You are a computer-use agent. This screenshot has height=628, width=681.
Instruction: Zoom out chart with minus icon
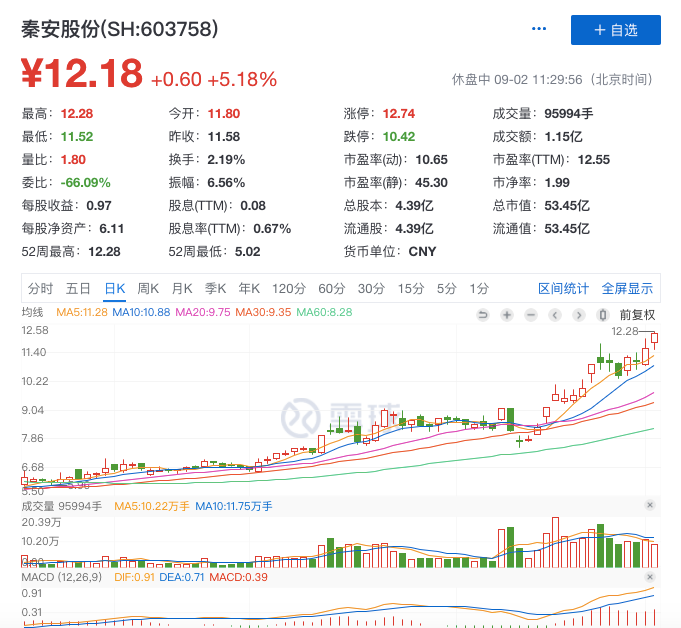click(x=531, y=315)
